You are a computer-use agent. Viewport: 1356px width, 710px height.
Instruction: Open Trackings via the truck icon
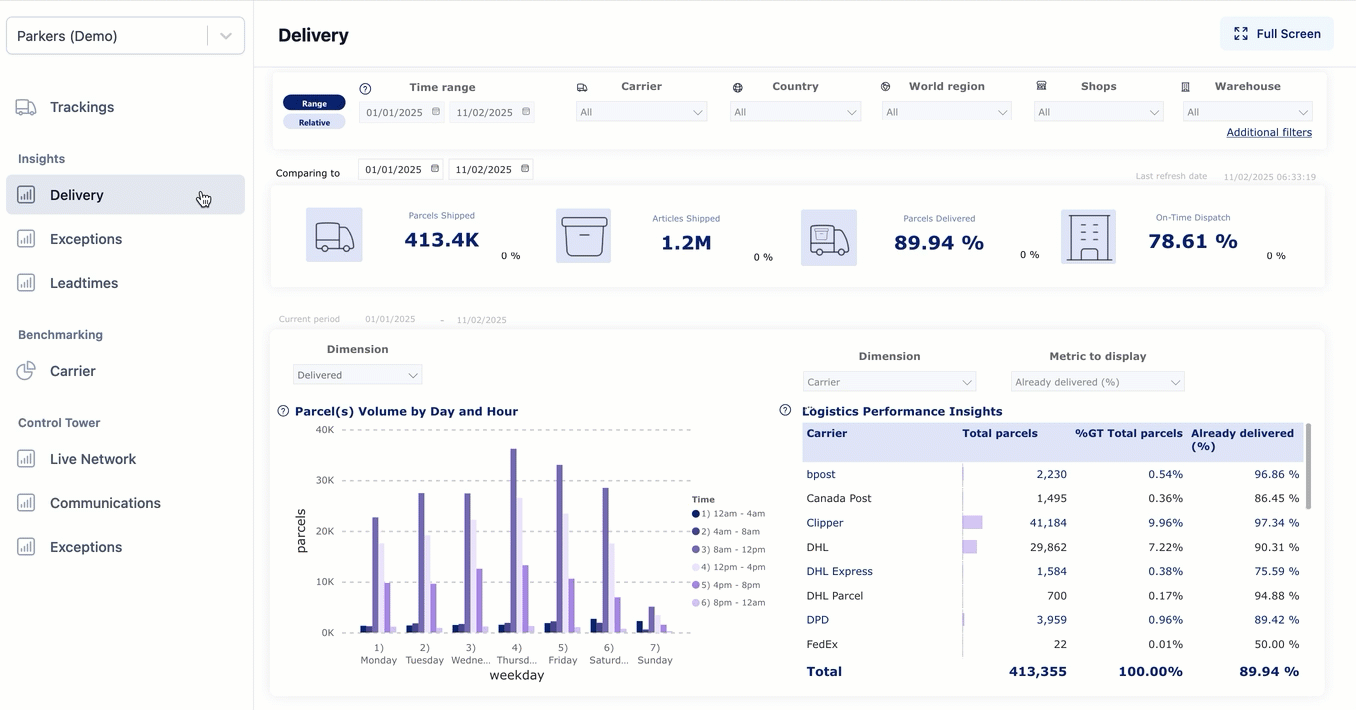26,107
